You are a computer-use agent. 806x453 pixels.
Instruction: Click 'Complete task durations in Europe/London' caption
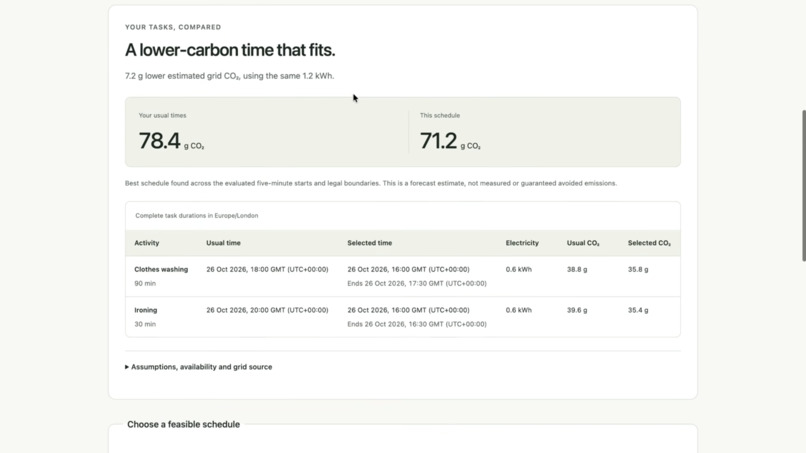tap(197, 215)
